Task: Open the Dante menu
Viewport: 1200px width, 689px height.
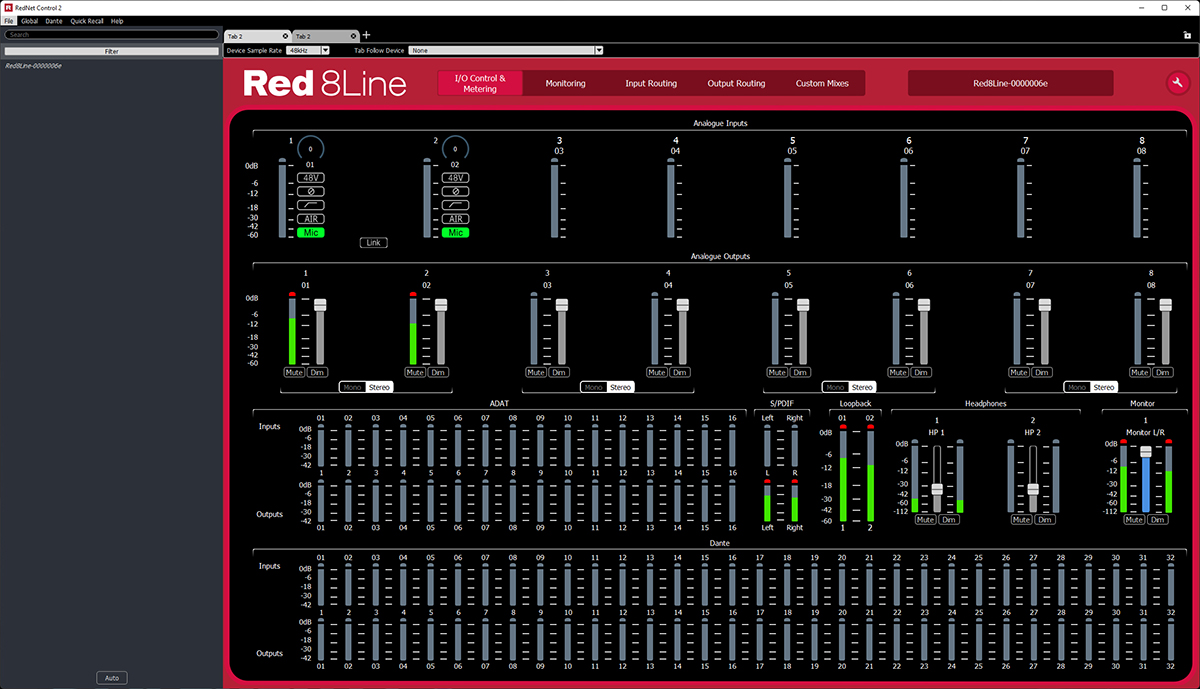Action: (54, 21)
